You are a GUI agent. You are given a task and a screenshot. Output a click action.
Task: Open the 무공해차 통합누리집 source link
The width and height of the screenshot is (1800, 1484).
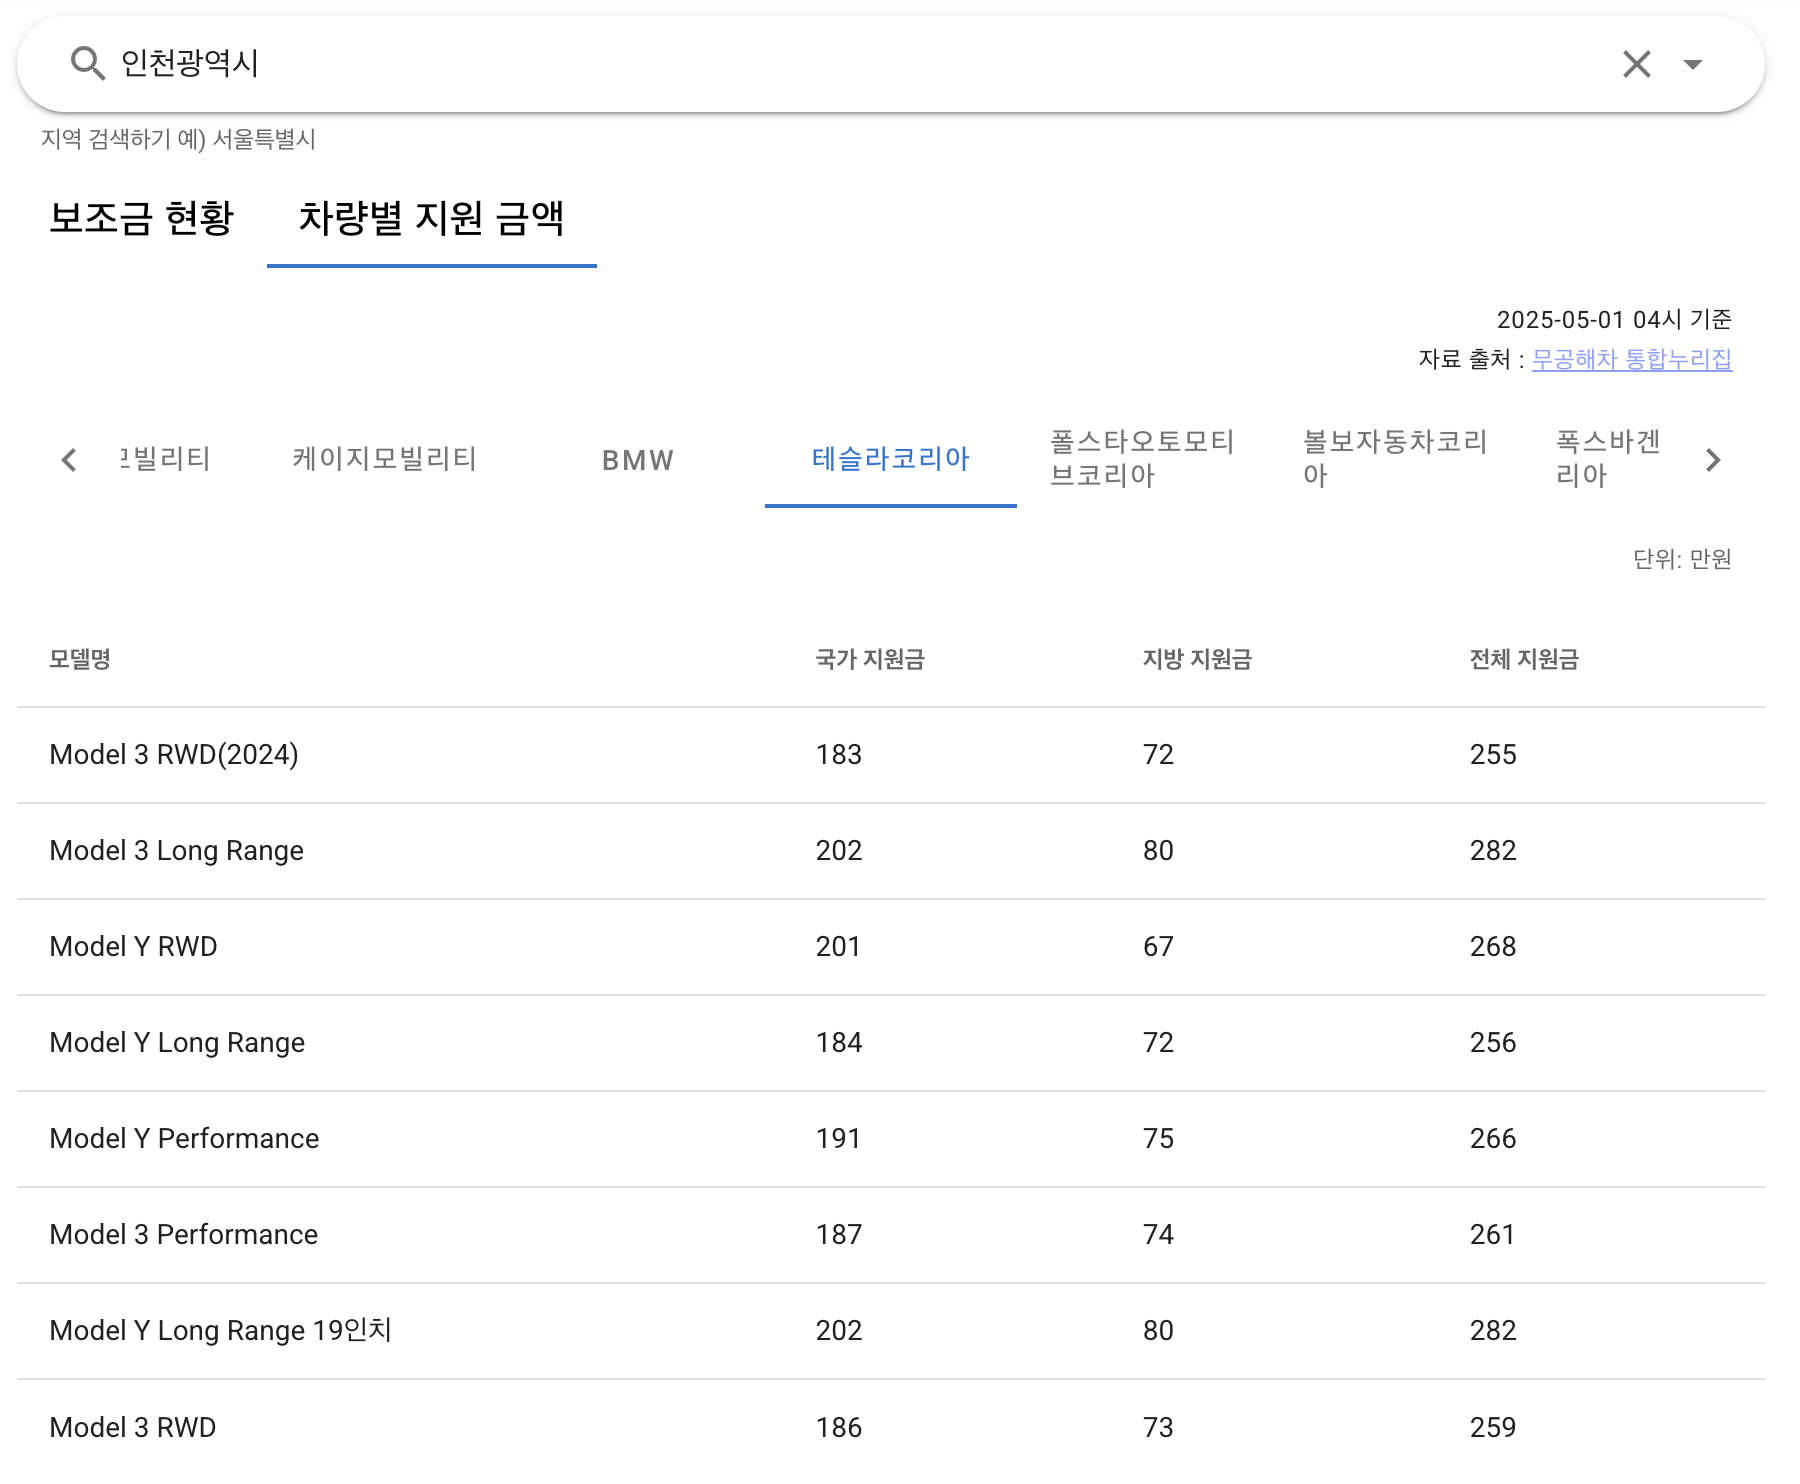pyautogui.click(x=1632, y=361)
